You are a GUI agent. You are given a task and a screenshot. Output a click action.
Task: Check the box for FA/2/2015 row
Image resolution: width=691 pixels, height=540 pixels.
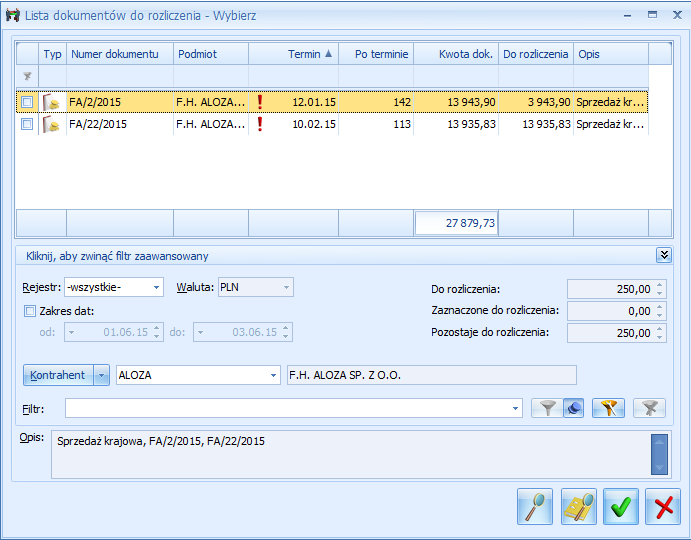(x=27, y=102)
